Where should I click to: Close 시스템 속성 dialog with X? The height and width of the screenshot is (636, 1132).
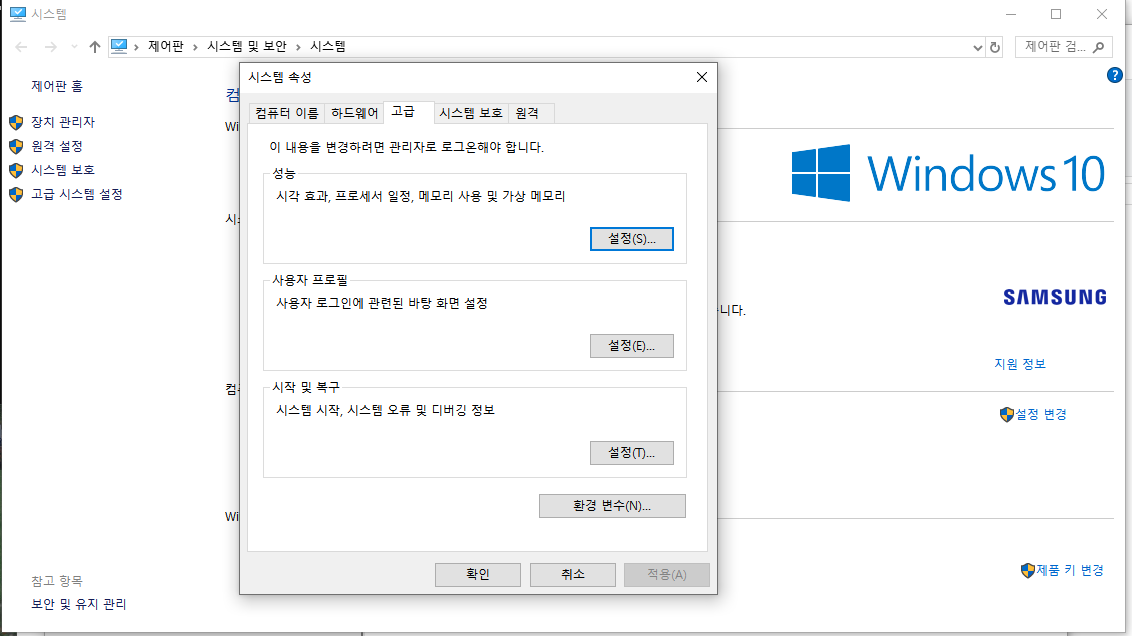[702, 77]
